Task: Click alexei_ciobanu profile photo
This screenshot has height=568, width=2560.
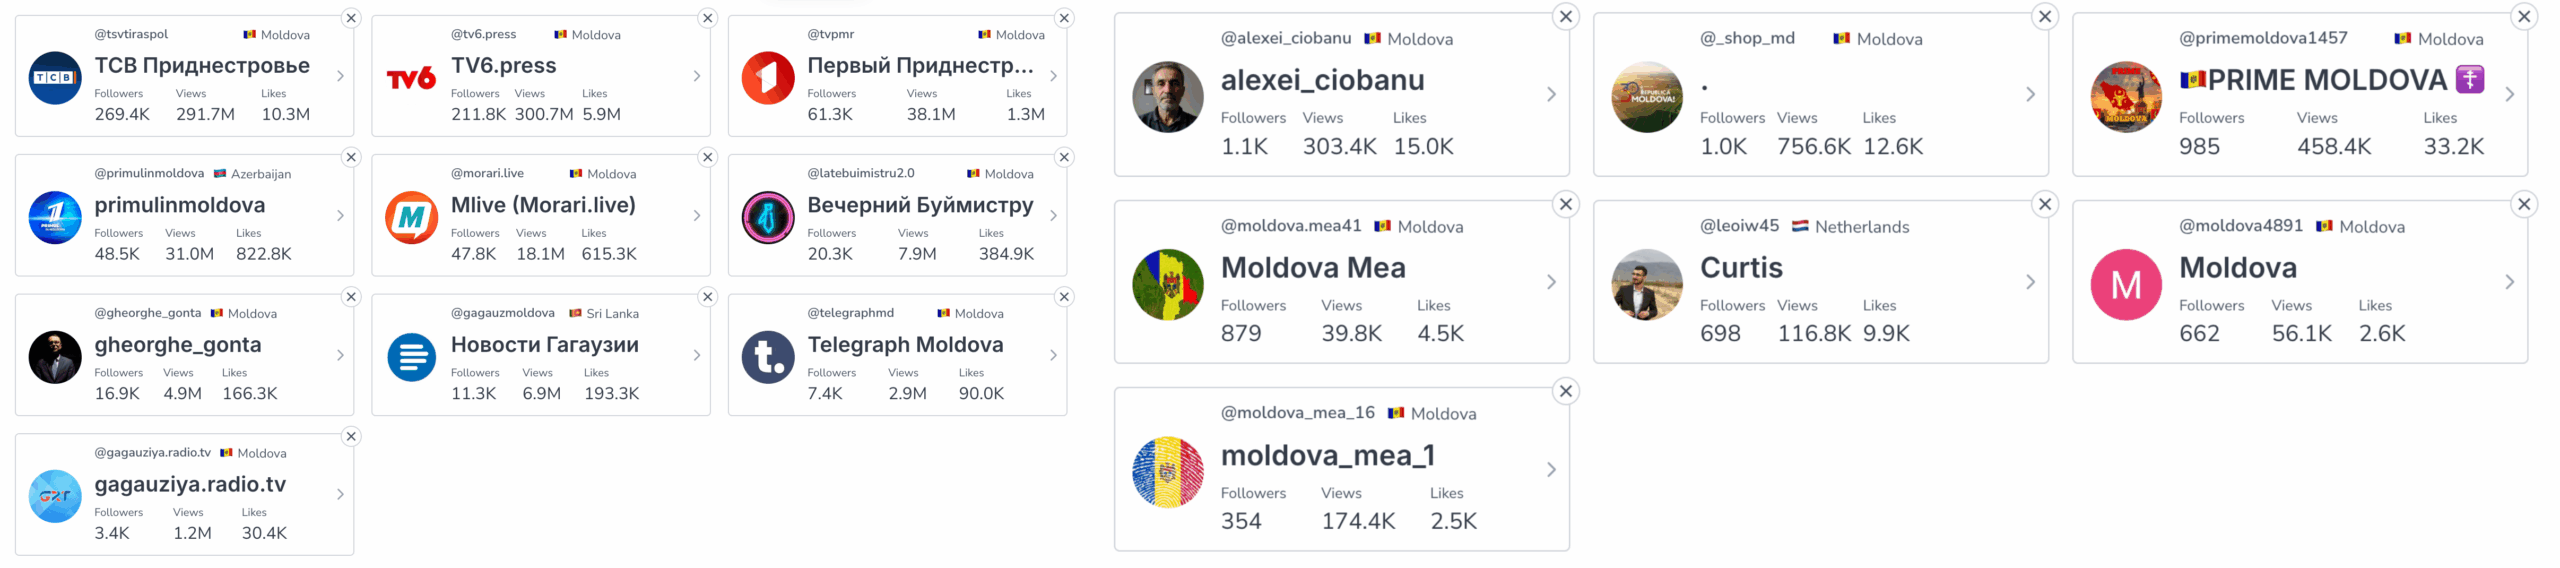Action: [x=1167, y=97]
